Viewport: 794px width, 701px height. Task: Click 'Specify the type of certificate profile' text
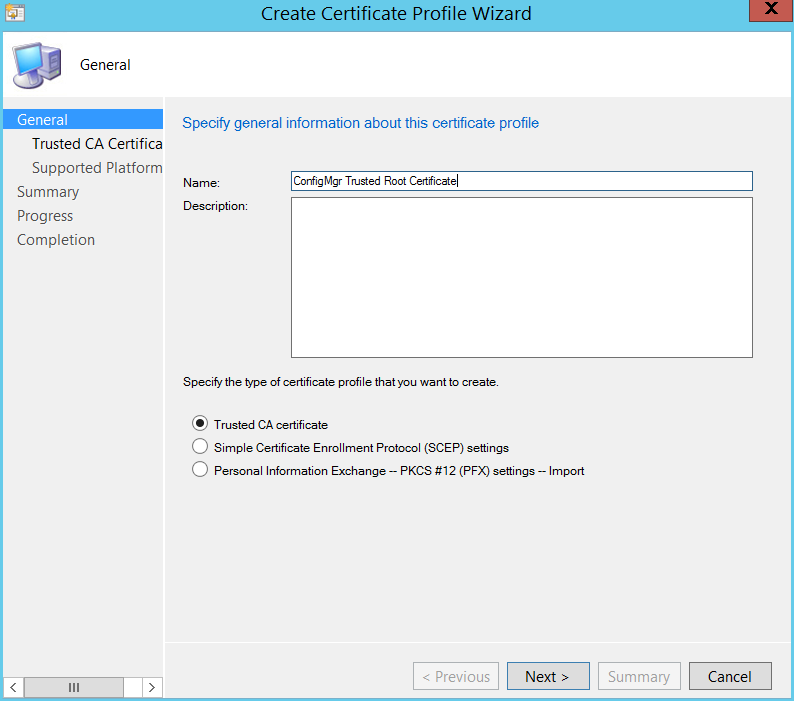coord(340,382)
